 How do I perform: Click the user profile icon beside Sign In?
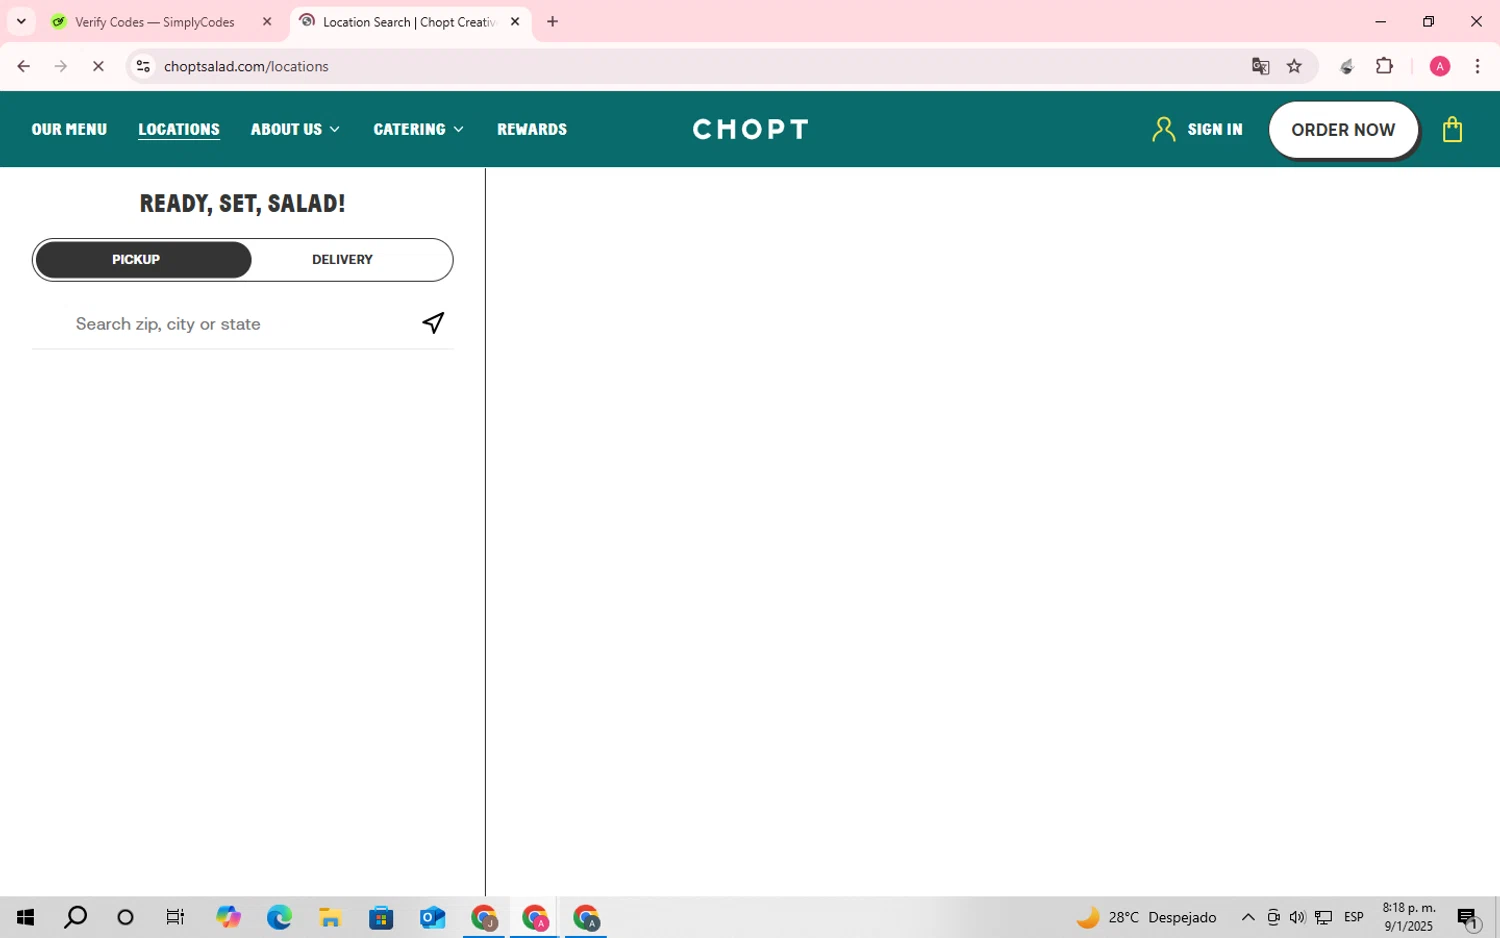pos(1163,129)
